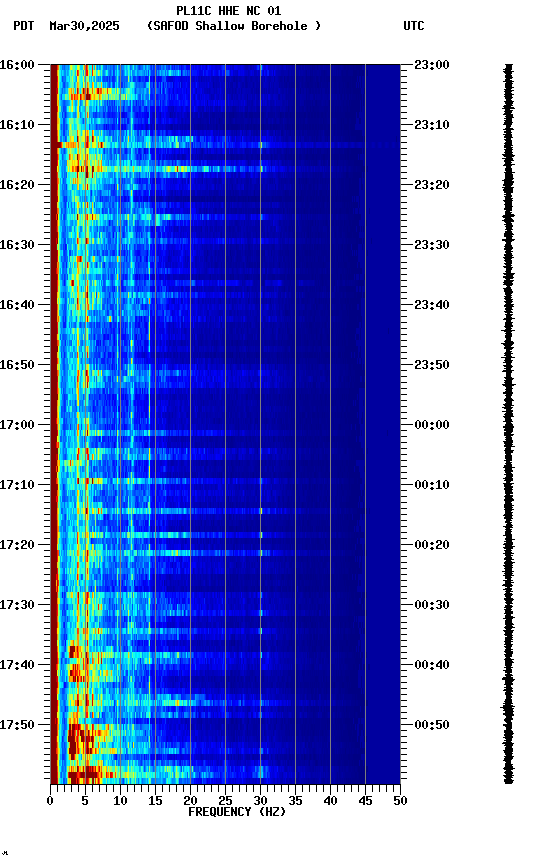Click the '17:50' PDT time label

click(x=17, y=725)
